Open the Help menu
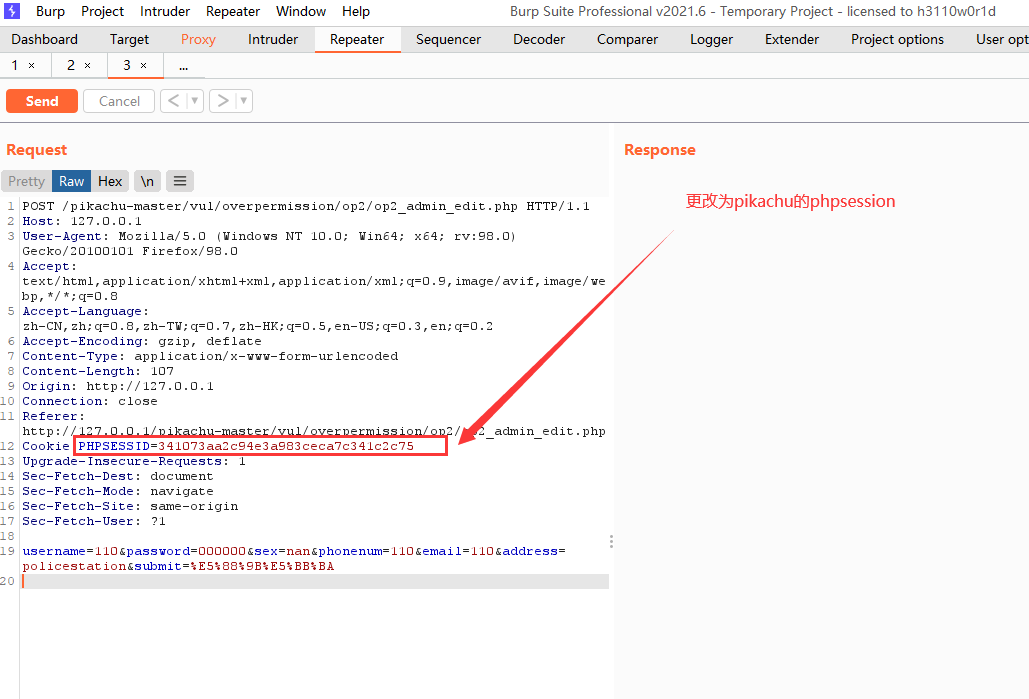This screenshot has height=699, width=1029. coord(356,11)
